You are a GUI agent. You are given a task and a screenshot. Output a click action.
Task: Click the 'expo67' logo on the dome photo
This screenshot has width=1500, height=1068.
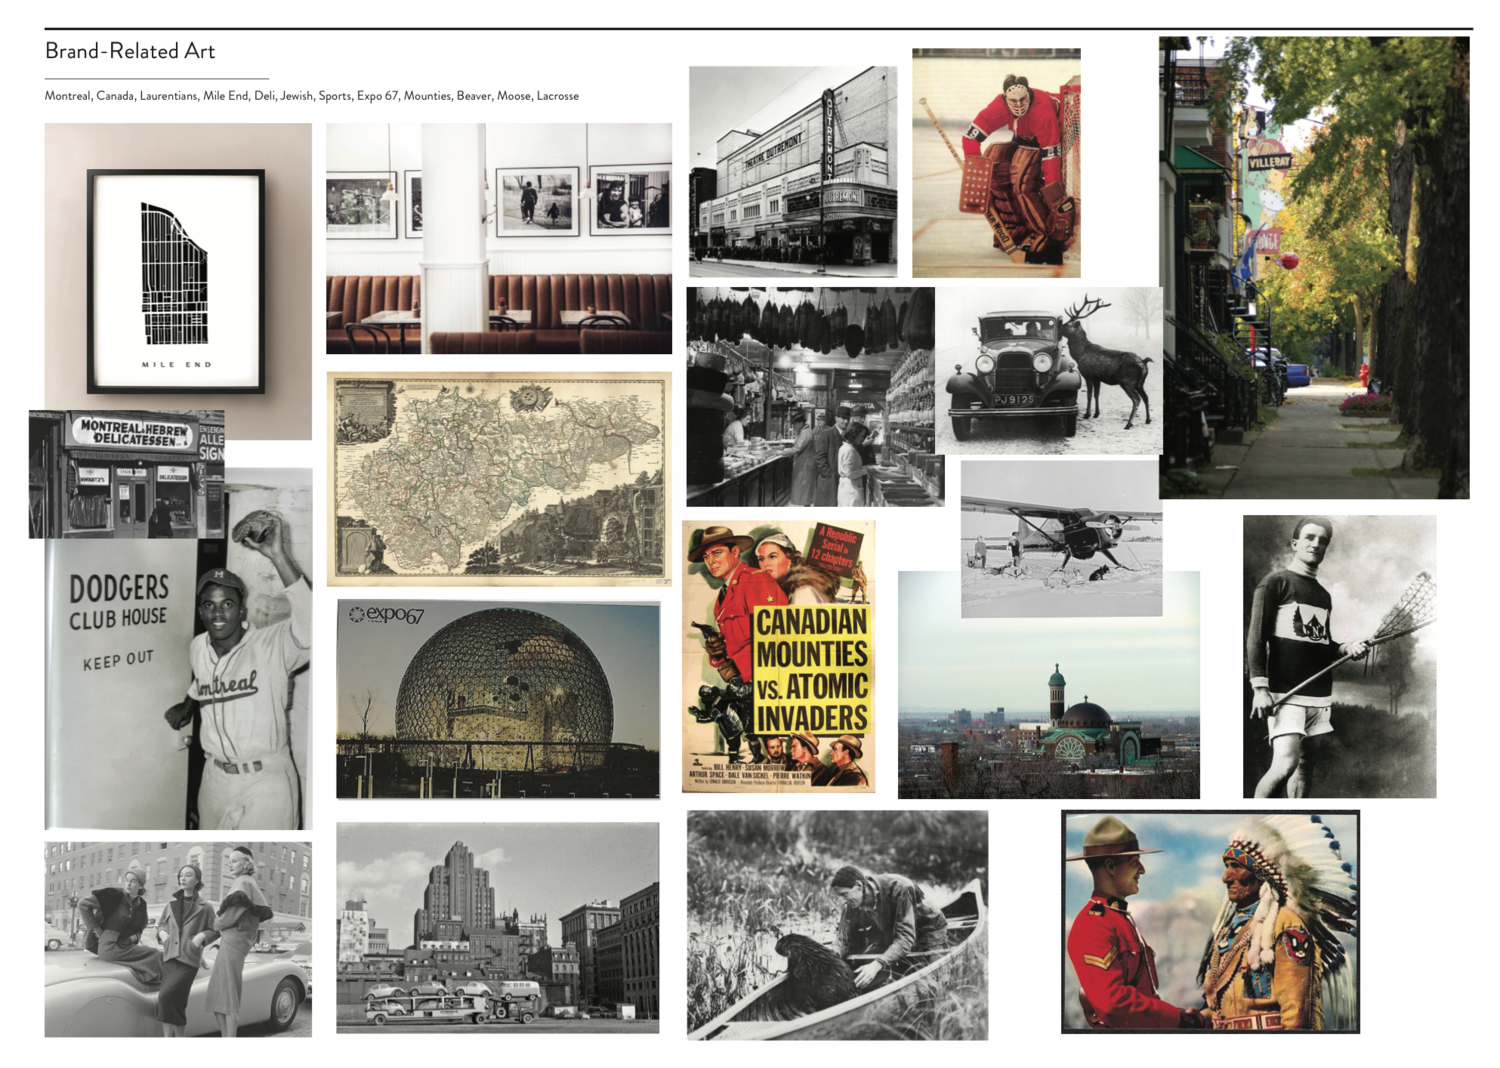(386, 615)
